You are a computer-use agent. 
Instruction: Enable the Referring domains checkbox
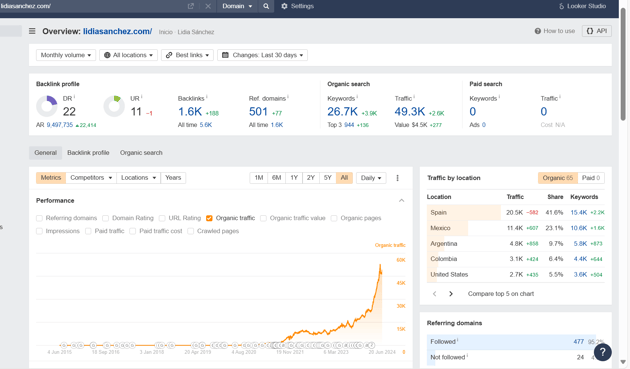pyautogui.click(x=39, y=218)
